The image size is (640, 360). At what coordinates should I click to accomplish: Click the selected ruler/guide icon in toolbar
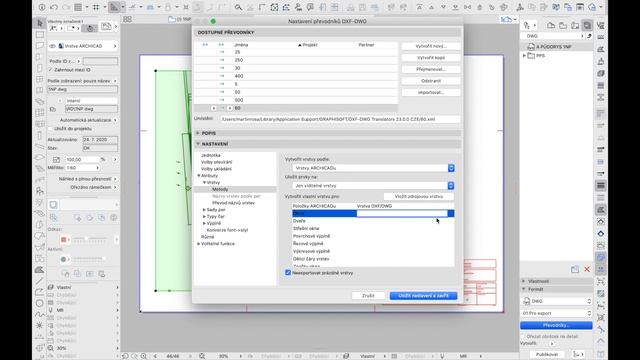(114, 7)
